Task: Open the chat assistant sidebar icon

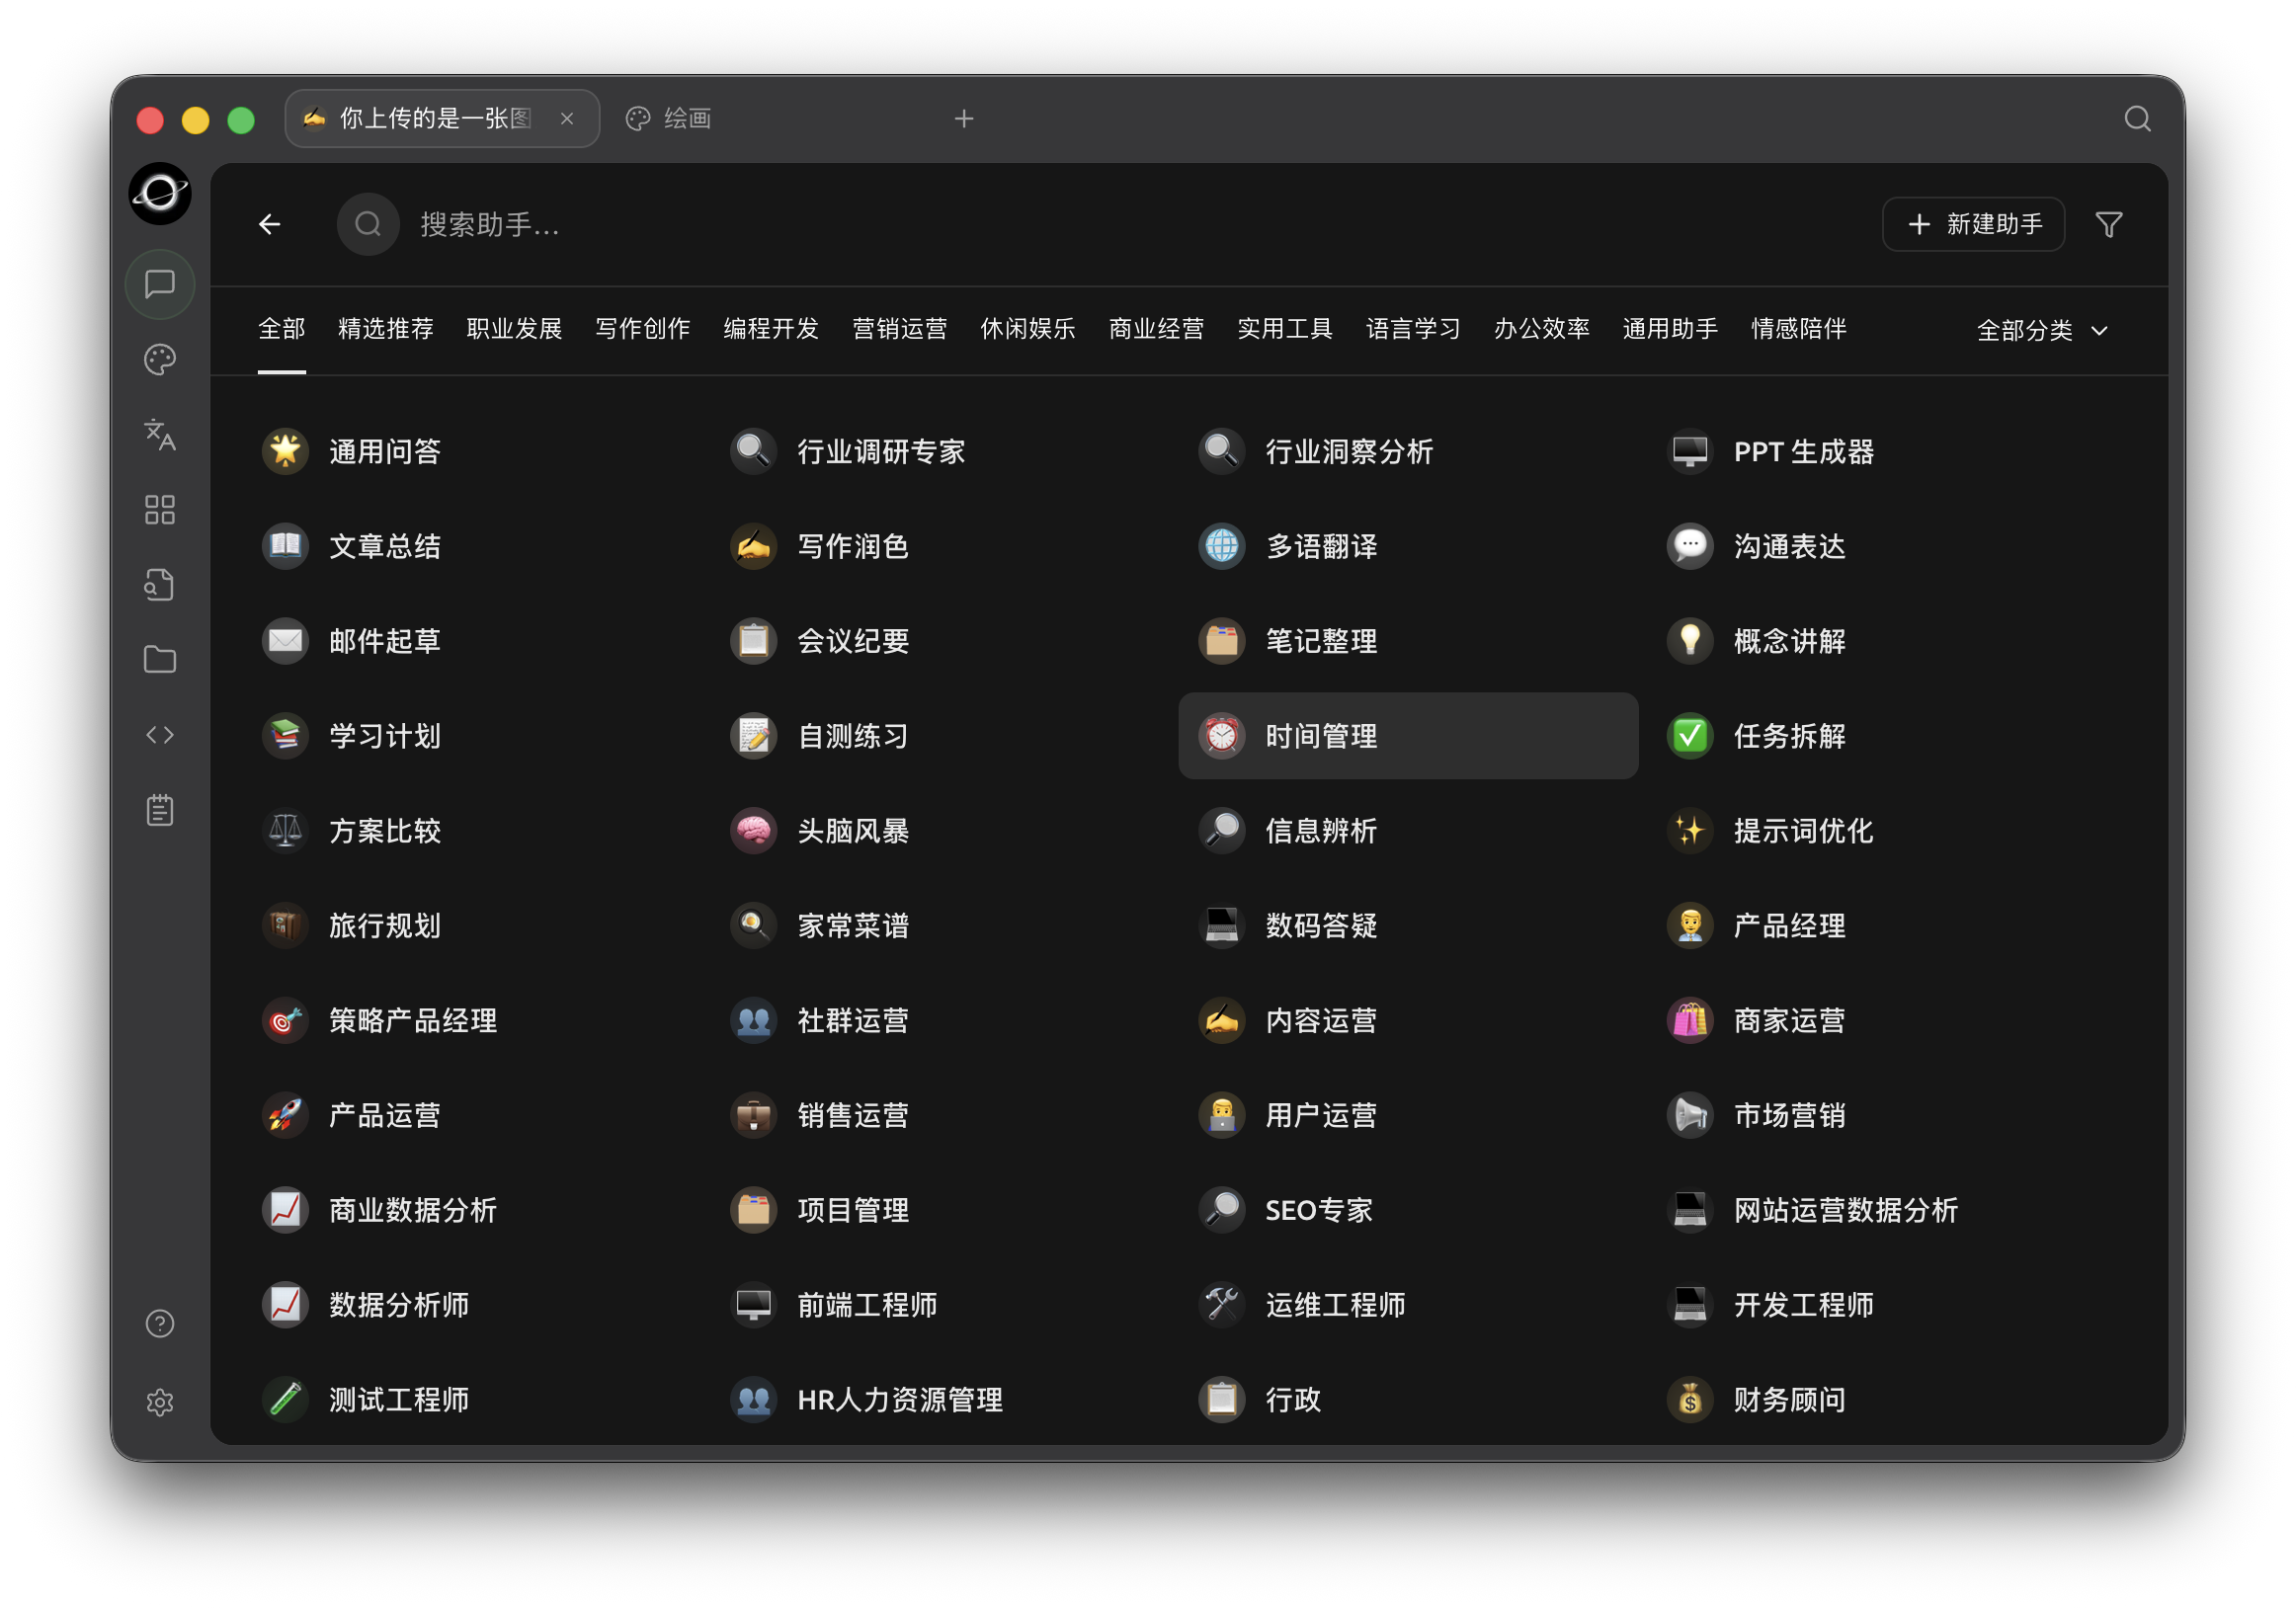Action: pyautogui.click(x=160, y=284)
